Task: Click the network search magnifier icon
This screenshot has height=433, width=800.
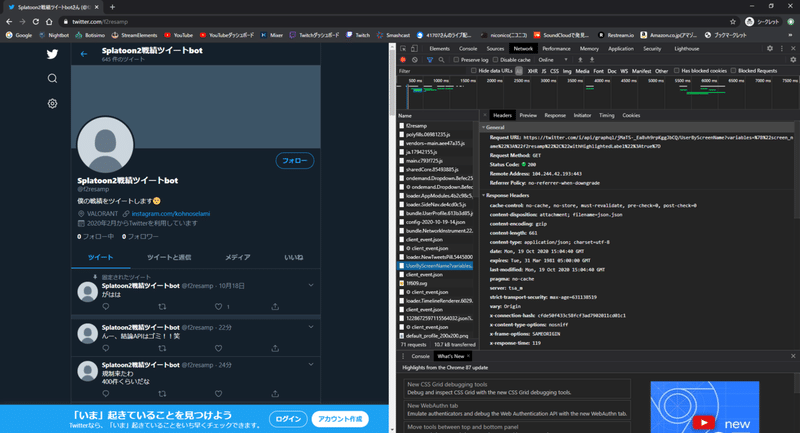Action: [441, 60]
